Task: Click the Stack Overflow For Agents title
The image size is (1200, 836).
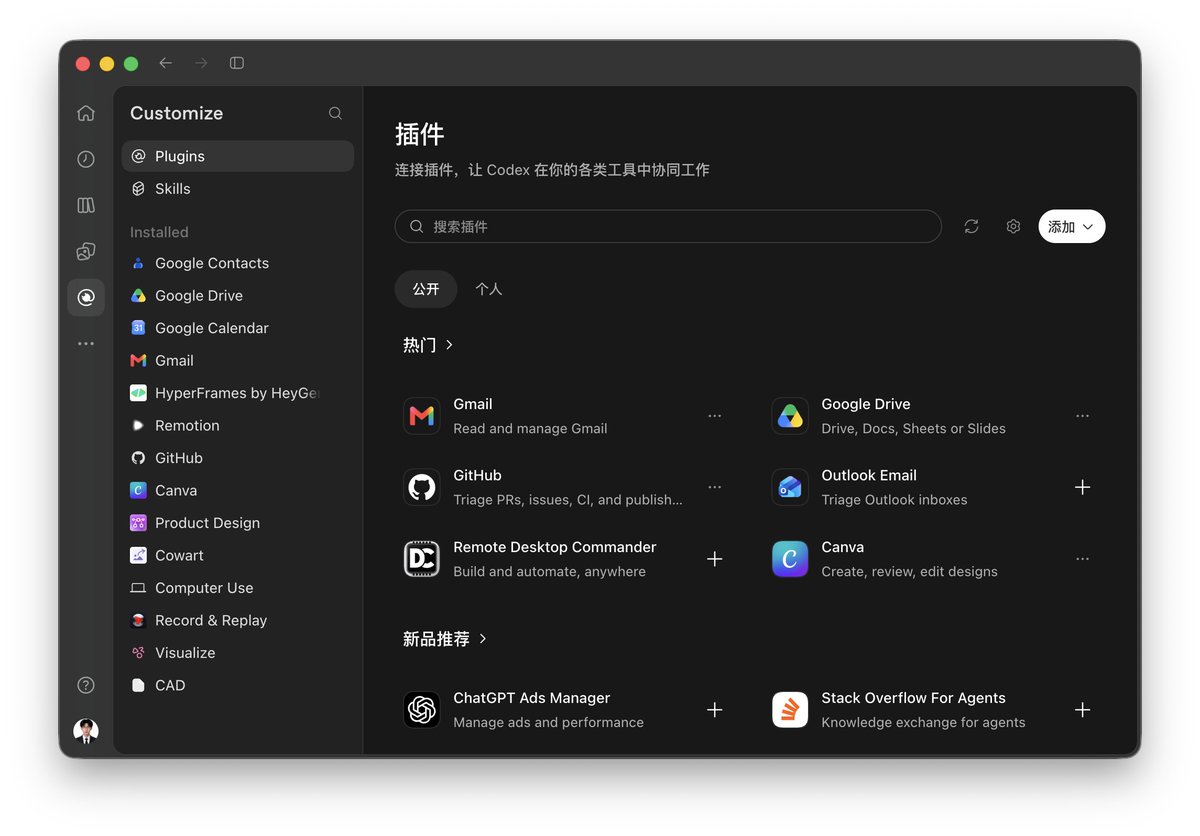Action: (x=913, y=698)
